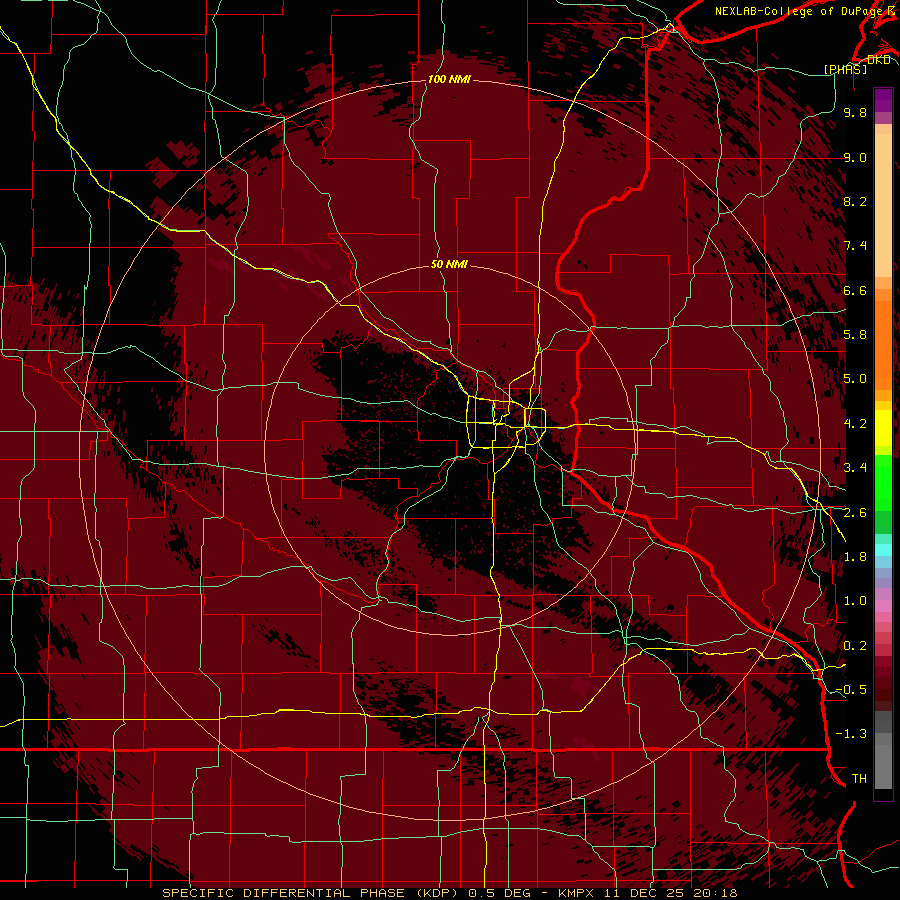The height and width of the screenshot is (900, 900).
Task: Click the purple segment atop the color bar
Action: 883,100
